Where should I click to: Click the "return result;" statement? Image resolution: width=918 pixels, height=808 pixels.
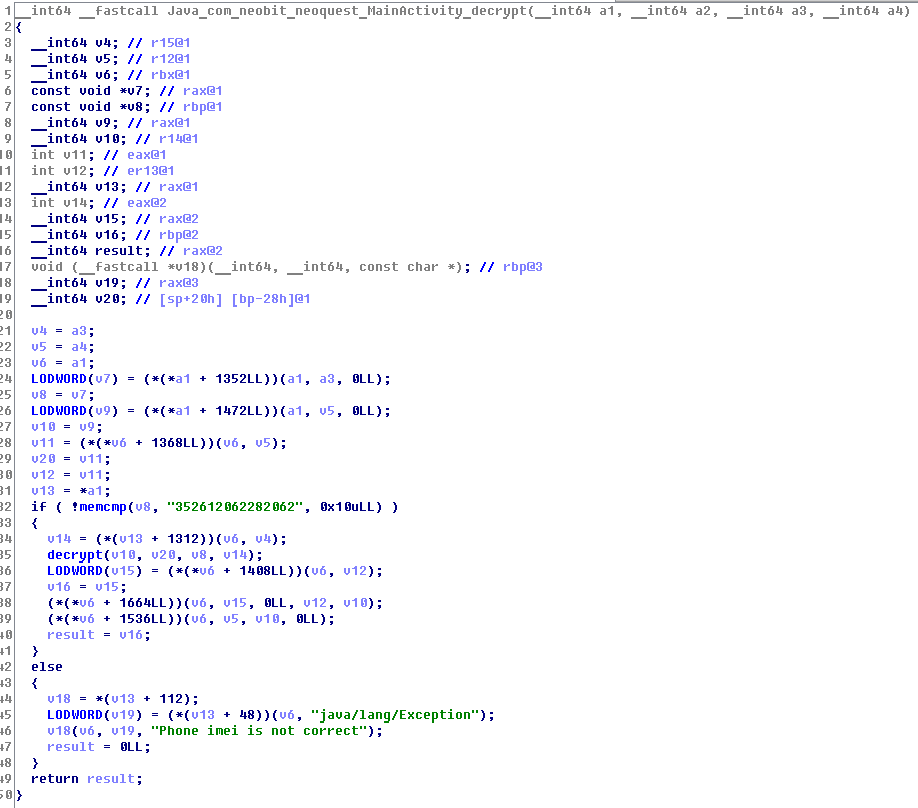pos(87,779)
